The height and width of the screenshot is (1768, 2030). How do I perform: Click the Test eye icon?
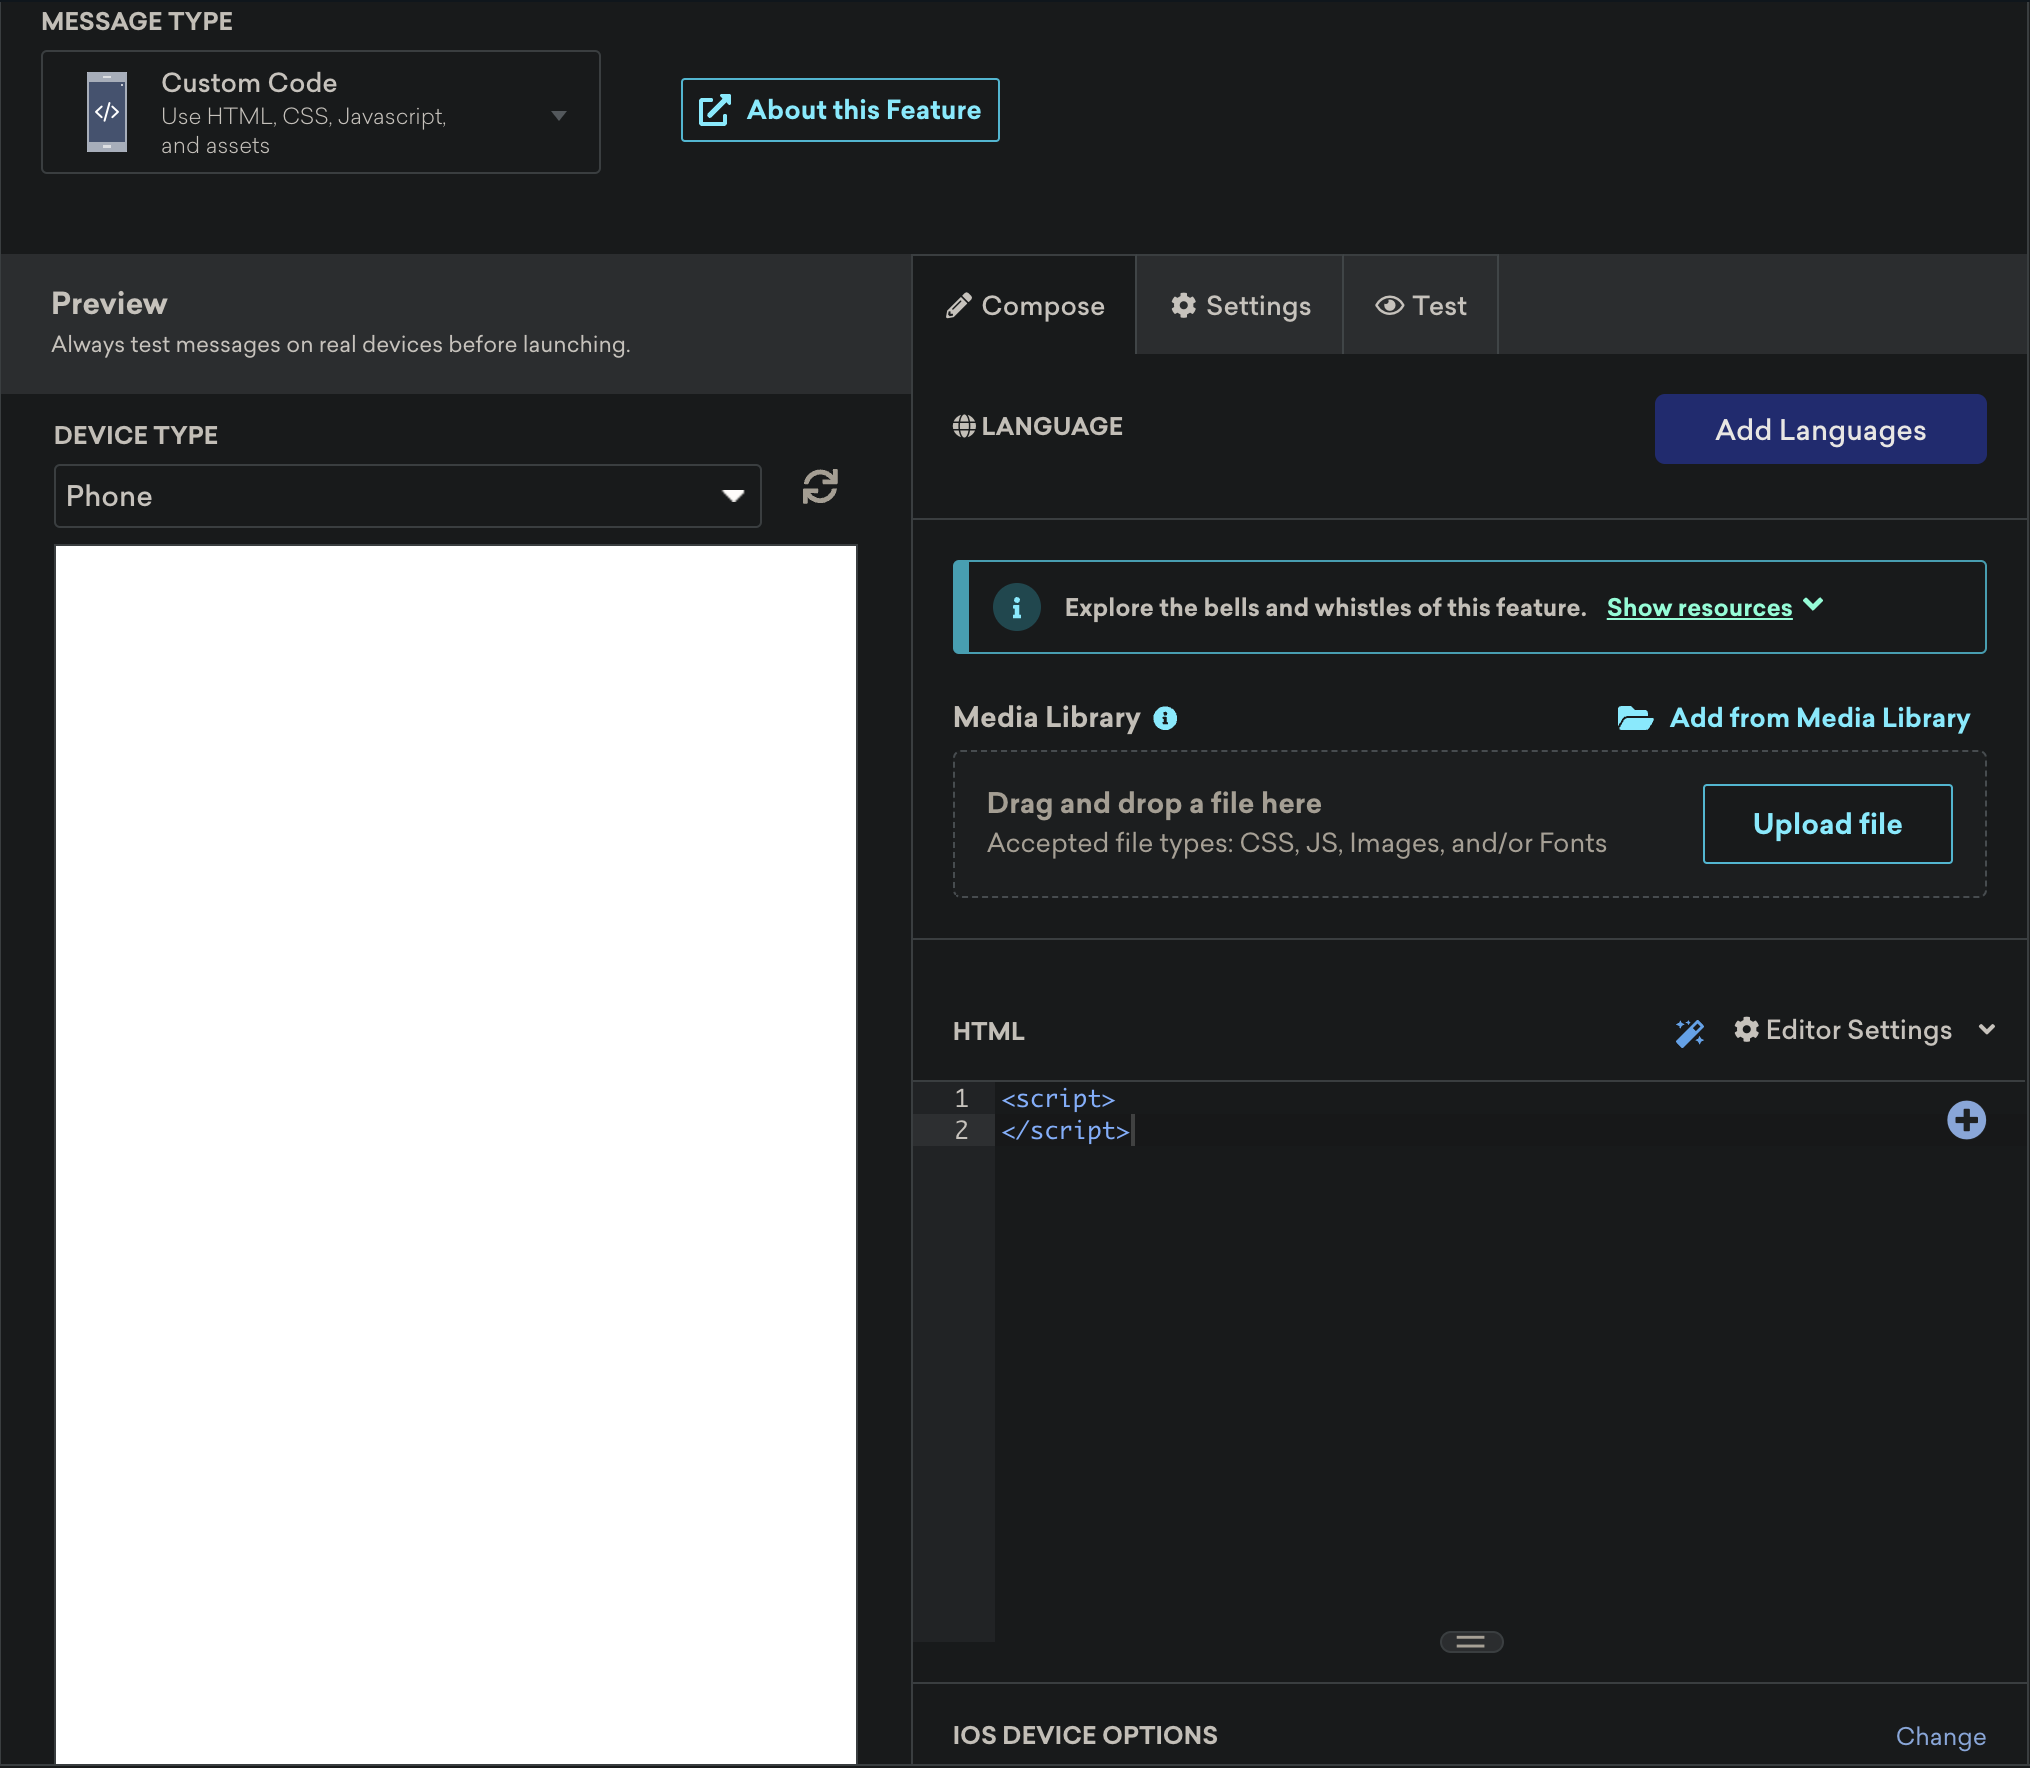[1389, 305]
